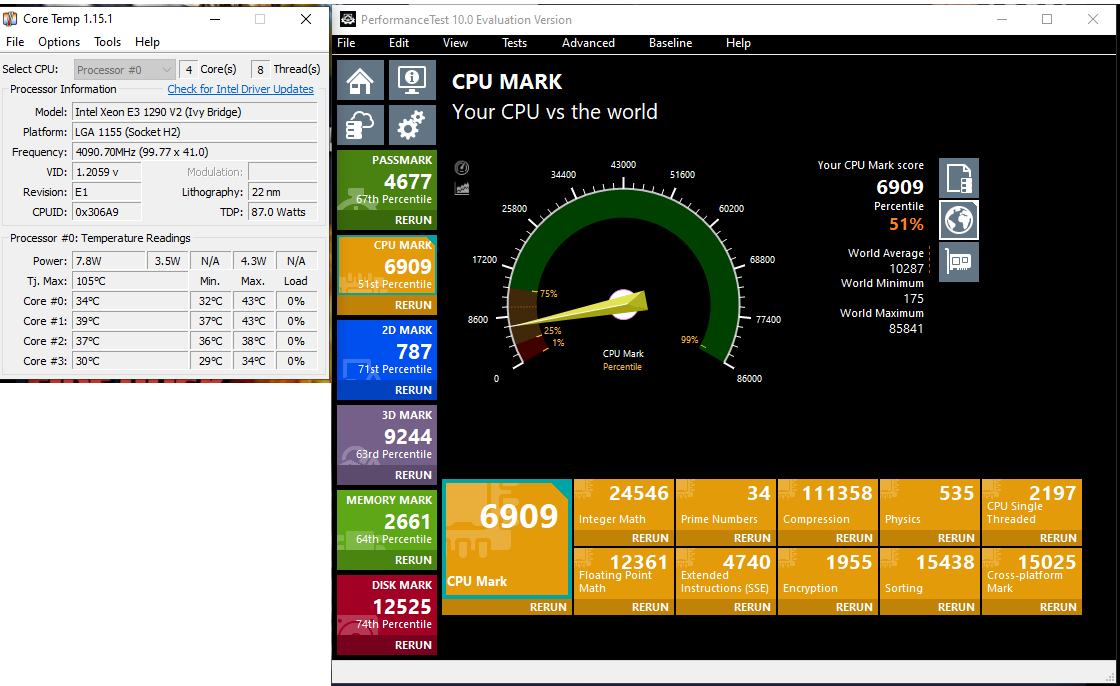This screenshot has height=686, width=1120.
Task: Rerun the Physics test
Action: click(x=956, y=538)
